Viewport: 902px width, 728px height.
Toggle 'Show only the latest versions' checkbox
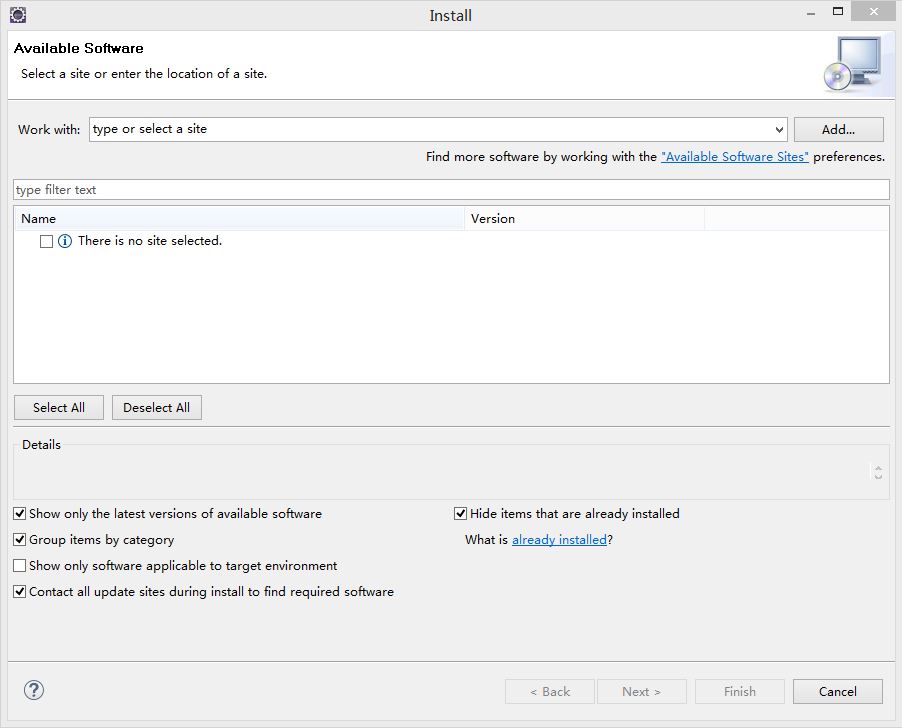20,514
